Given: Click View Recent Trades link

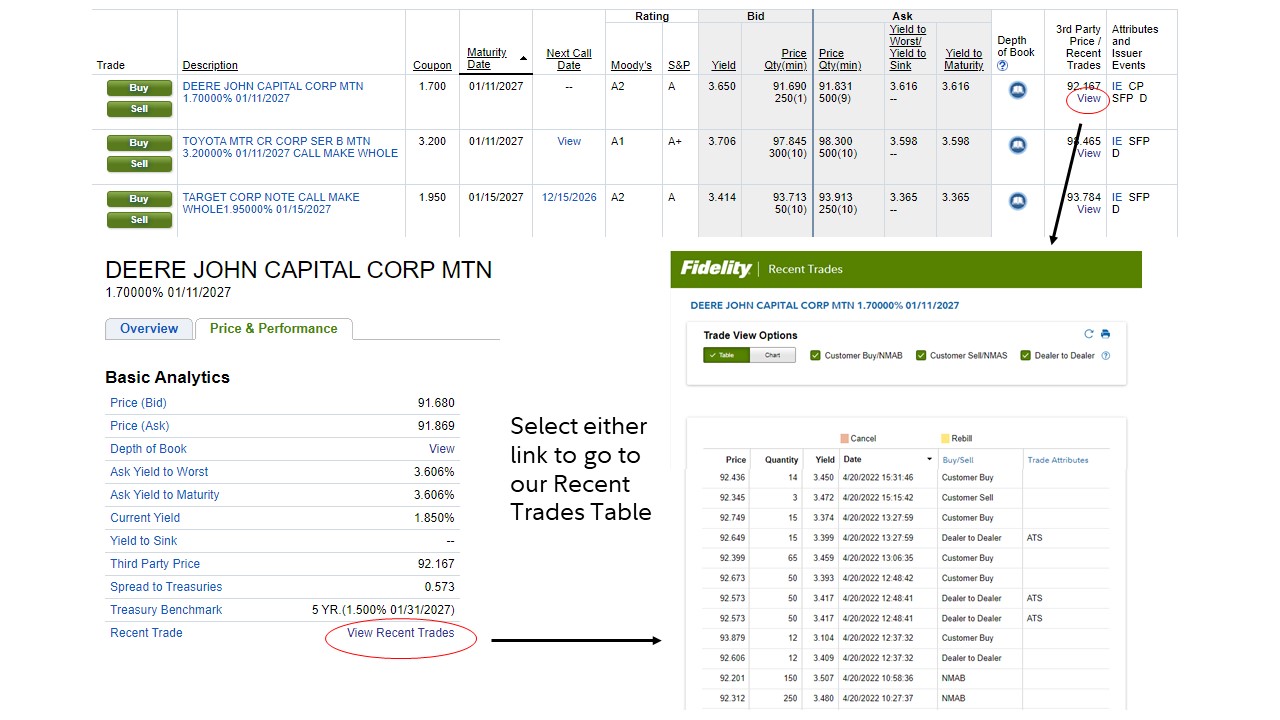Looking at the screenshot, I should [400, 633].
